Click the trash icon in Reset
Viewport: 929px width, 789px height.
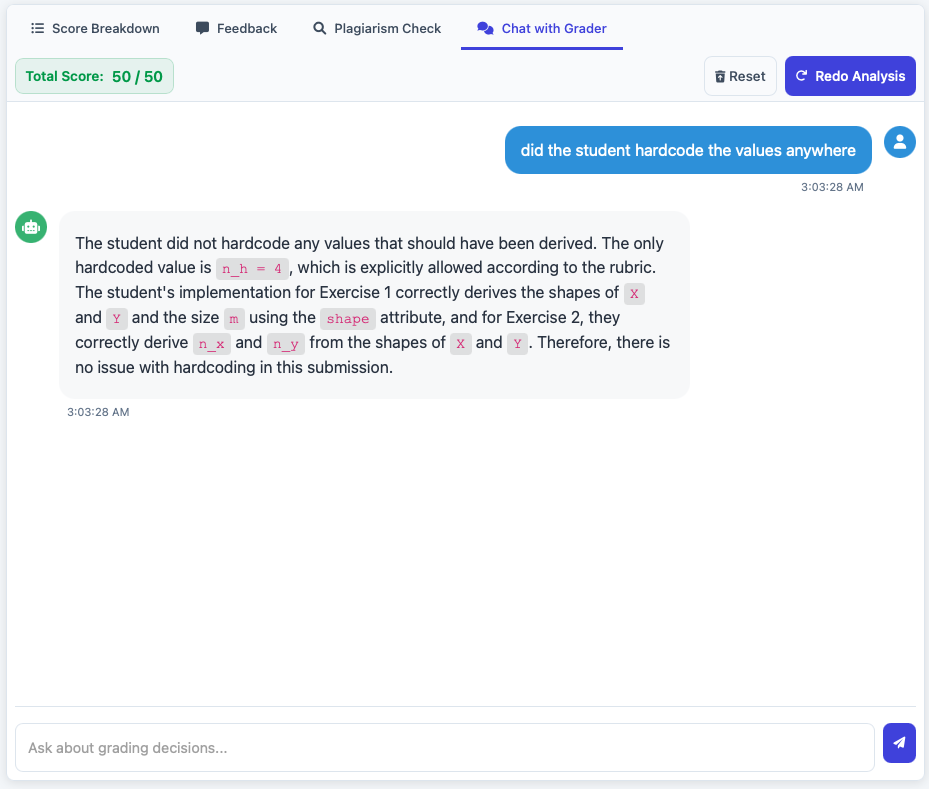(x=720, y=76)
